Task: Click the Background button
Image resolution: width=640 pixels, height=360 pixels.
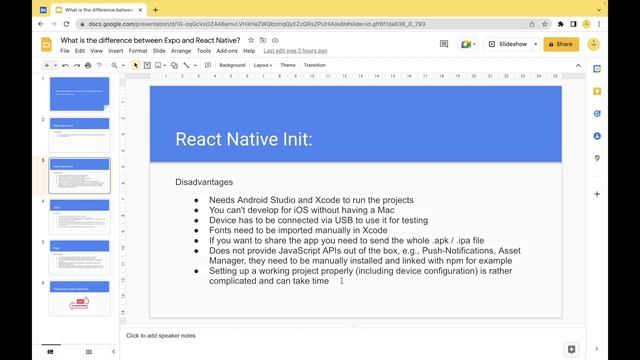Action: [x=232, y=65]
